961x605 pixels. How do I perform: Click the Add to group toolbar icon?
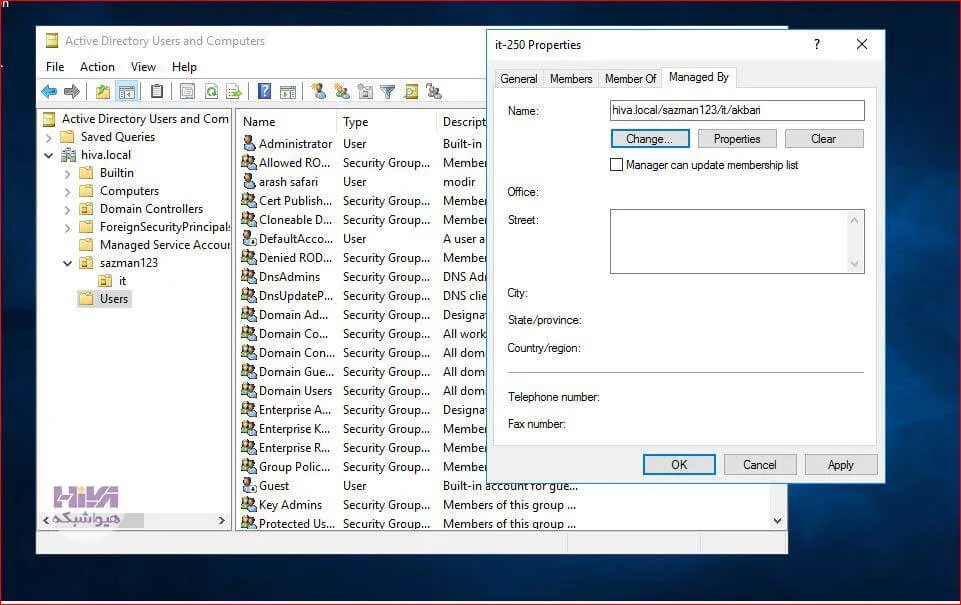434,92
